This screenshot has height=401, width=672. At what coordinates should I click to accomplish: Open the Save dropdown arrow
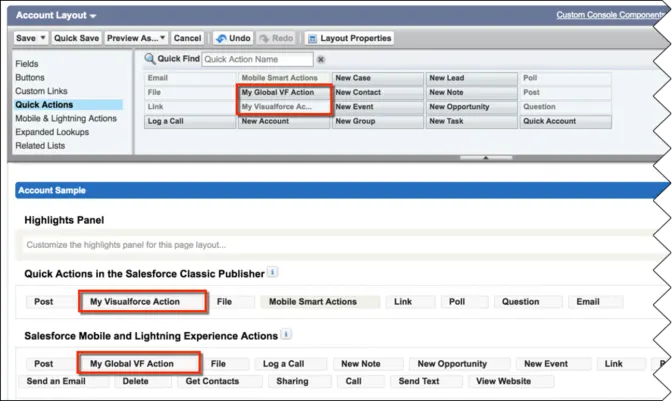[42, 38]
